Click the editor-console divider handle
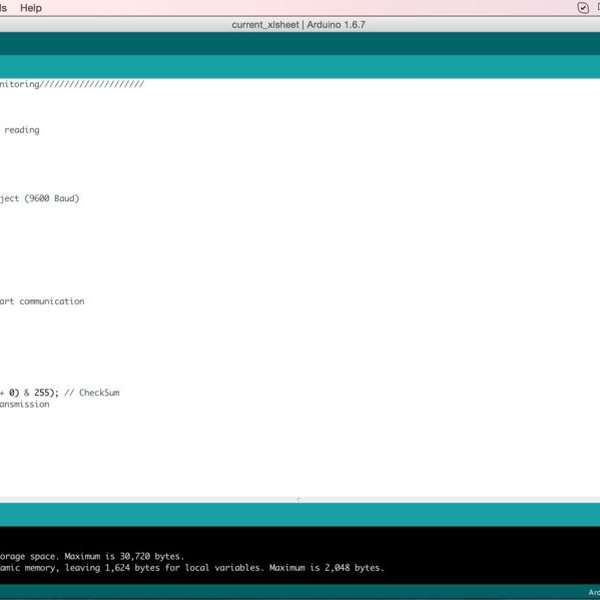The width and height of the screenshot is (600, 600). (x=299, y=499)
